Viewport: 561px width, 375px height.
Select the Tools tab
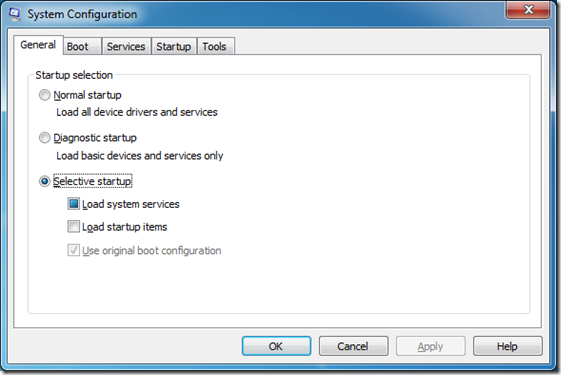tap(216, 46)
